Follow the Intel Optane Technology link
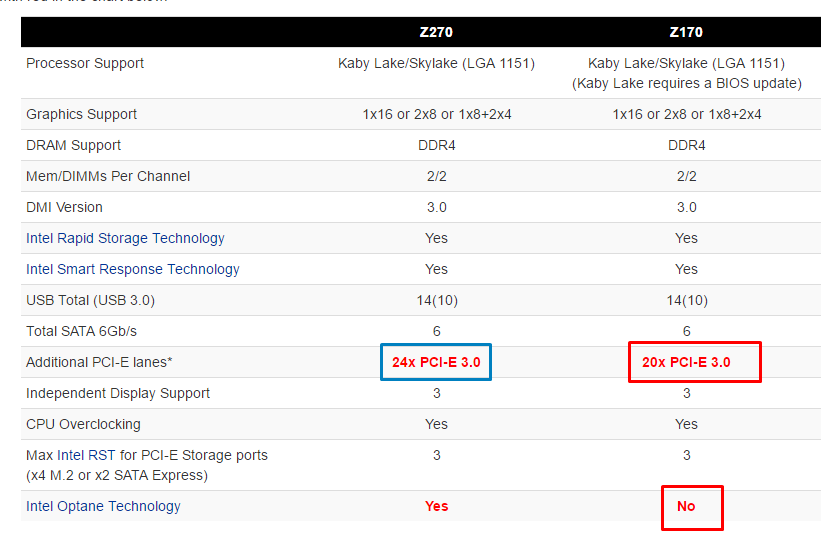 (x=103, y=506)
